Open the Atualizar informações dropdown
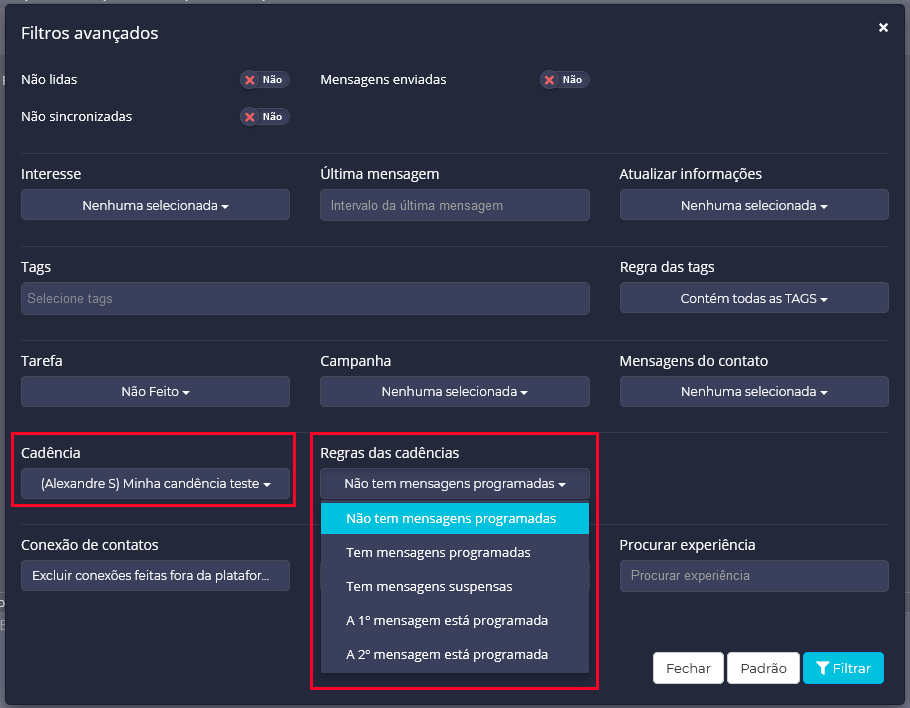910x708 pixels. click(x=754, y=205)
